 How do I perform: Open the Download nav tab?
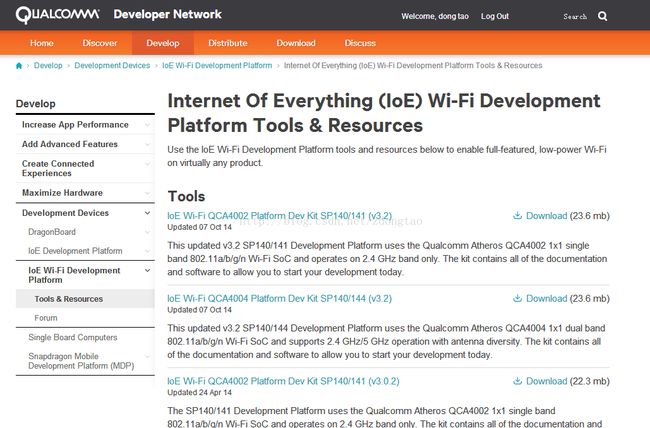(296, 43)
